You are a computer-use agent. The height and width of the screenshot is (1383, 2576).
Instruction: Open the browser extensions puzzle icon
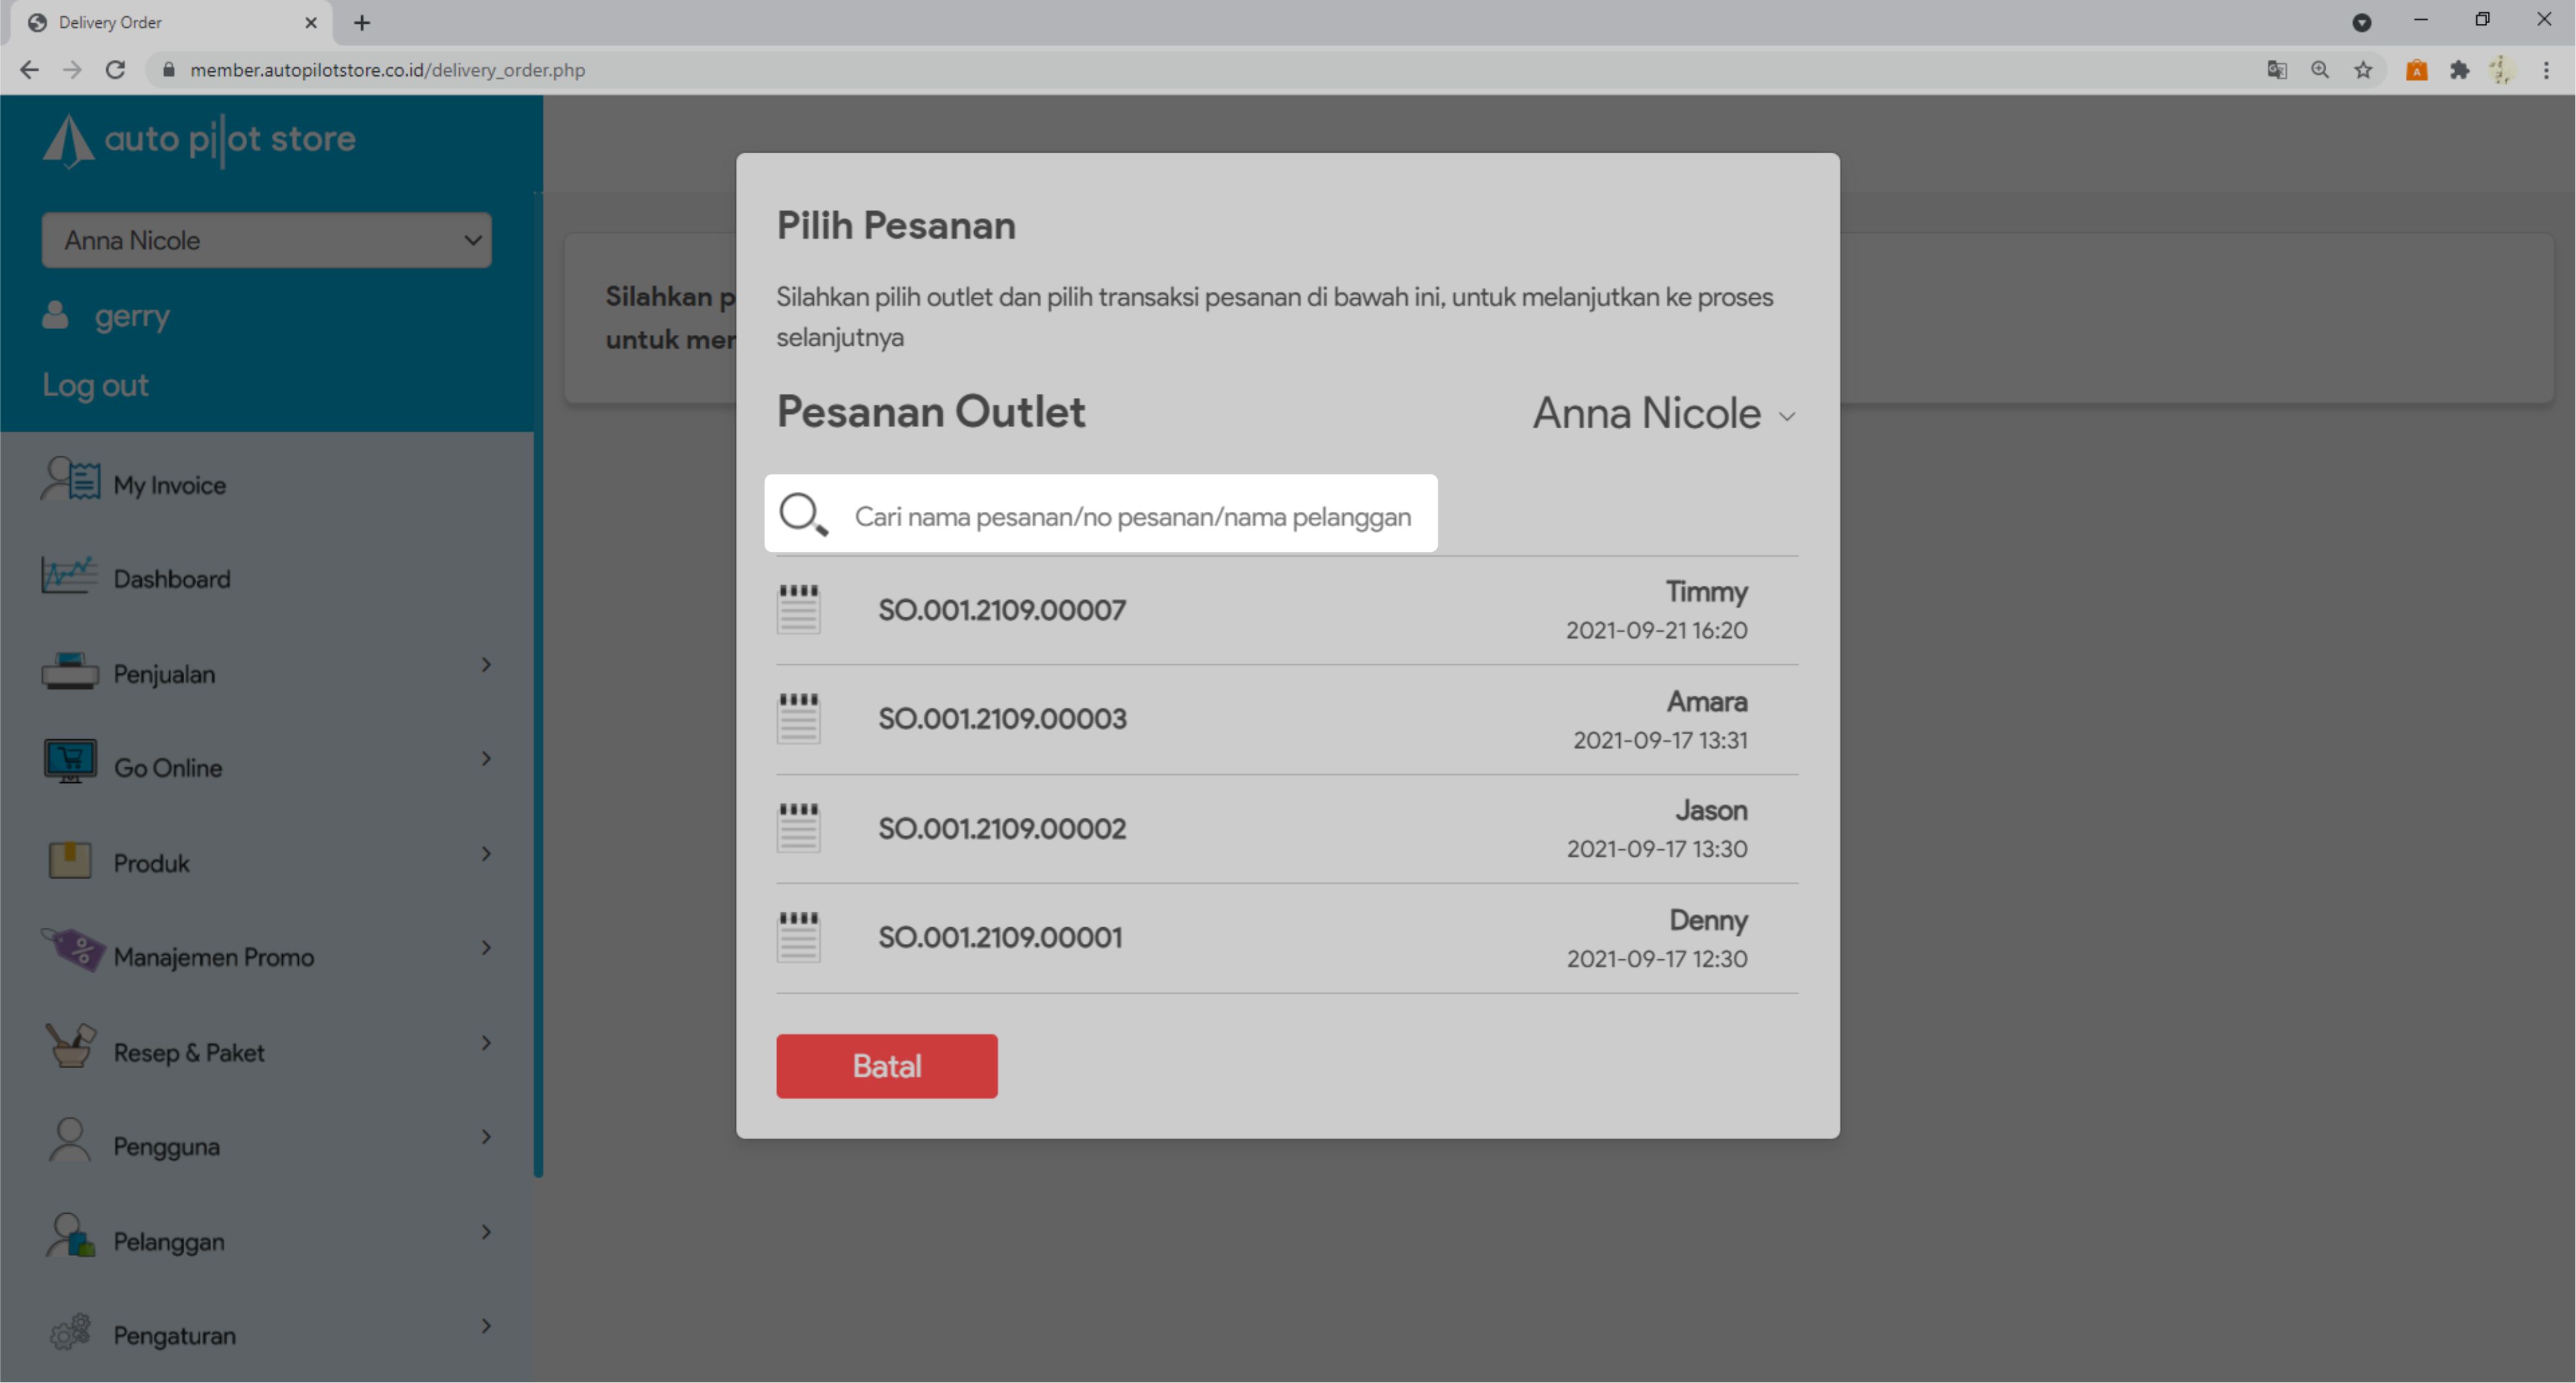pyautogui.click(x=2459, y=70)
